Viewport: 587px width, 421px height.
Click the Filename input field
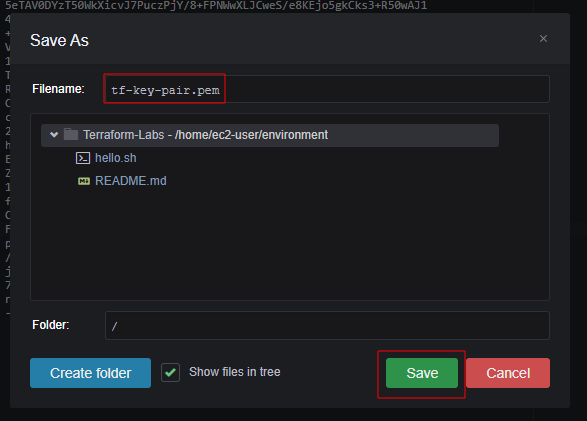pyautogui.click(x=327, y=89)
